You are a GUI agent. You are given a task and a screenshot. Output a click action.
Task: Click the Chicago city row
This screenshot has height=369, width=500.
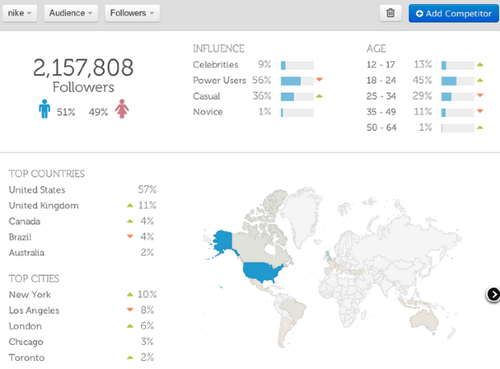[x=83, y=342]
